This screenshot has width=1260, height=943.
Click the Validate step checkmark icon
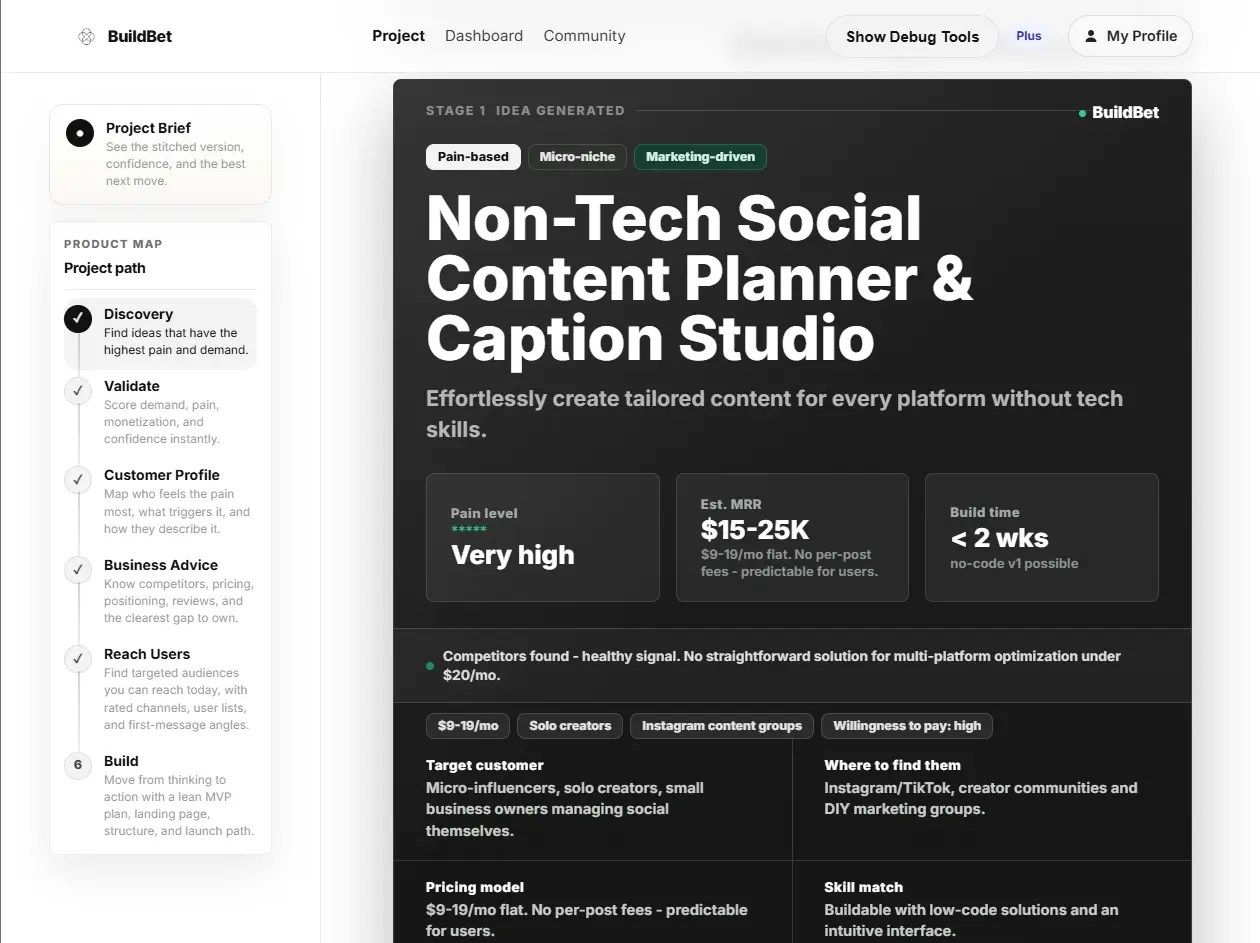pyautogui.click(x=78, y=390)
